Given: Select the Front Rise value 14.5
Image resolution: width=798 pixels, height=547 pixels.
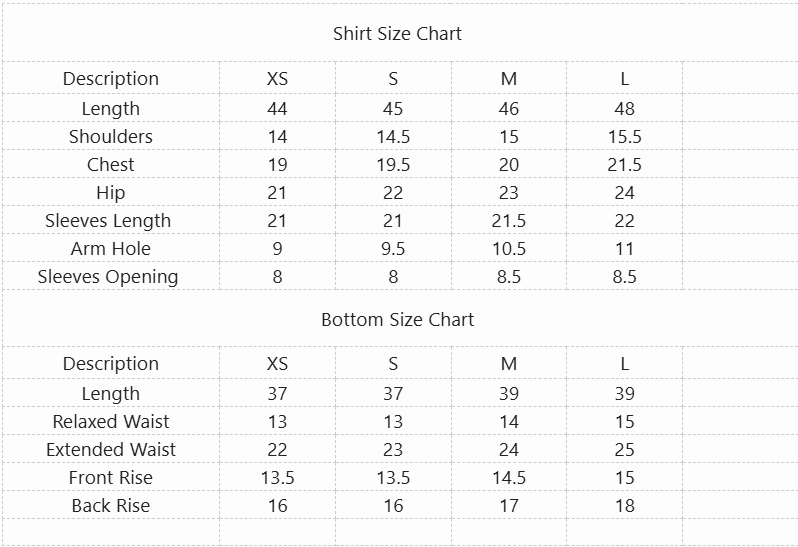Looking at the screenshot, I should point(509,478).
